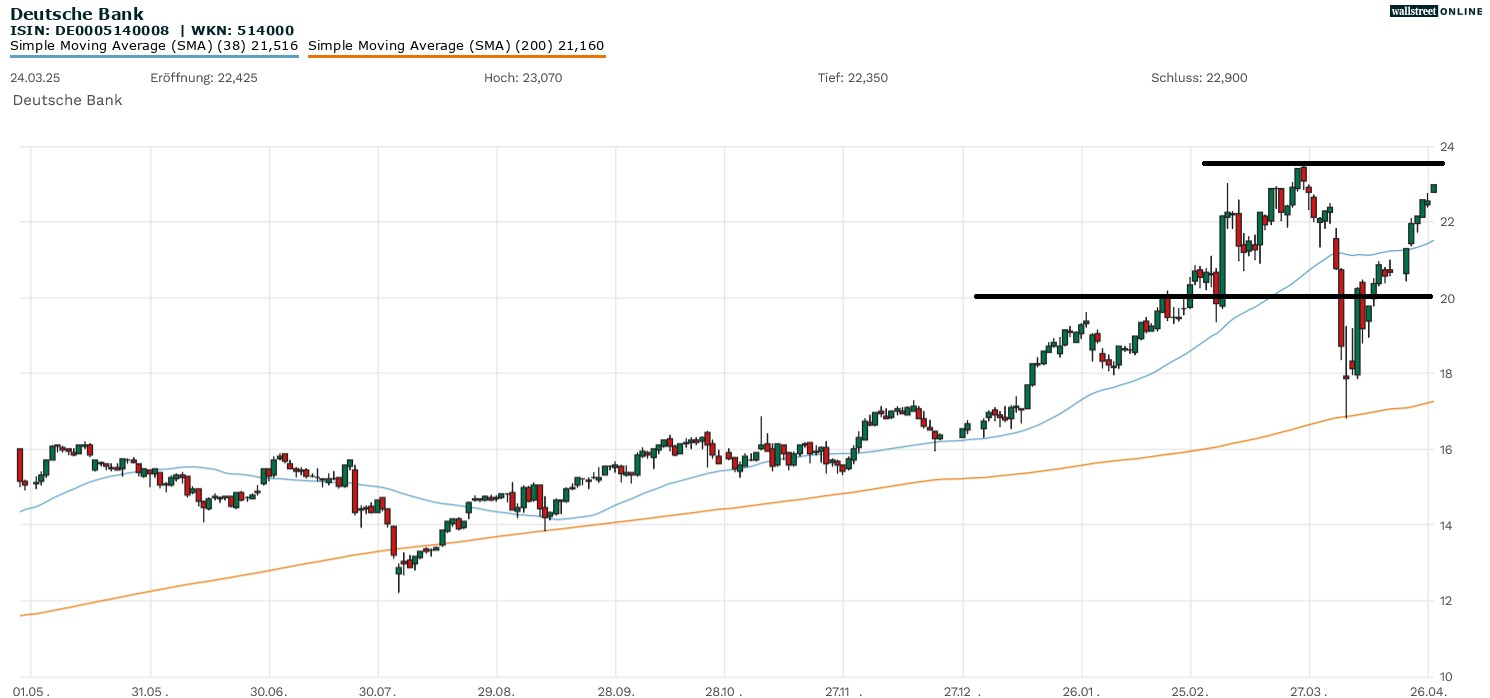
Task: Click the 01.05 axis date label
Action: click(30, 689)
